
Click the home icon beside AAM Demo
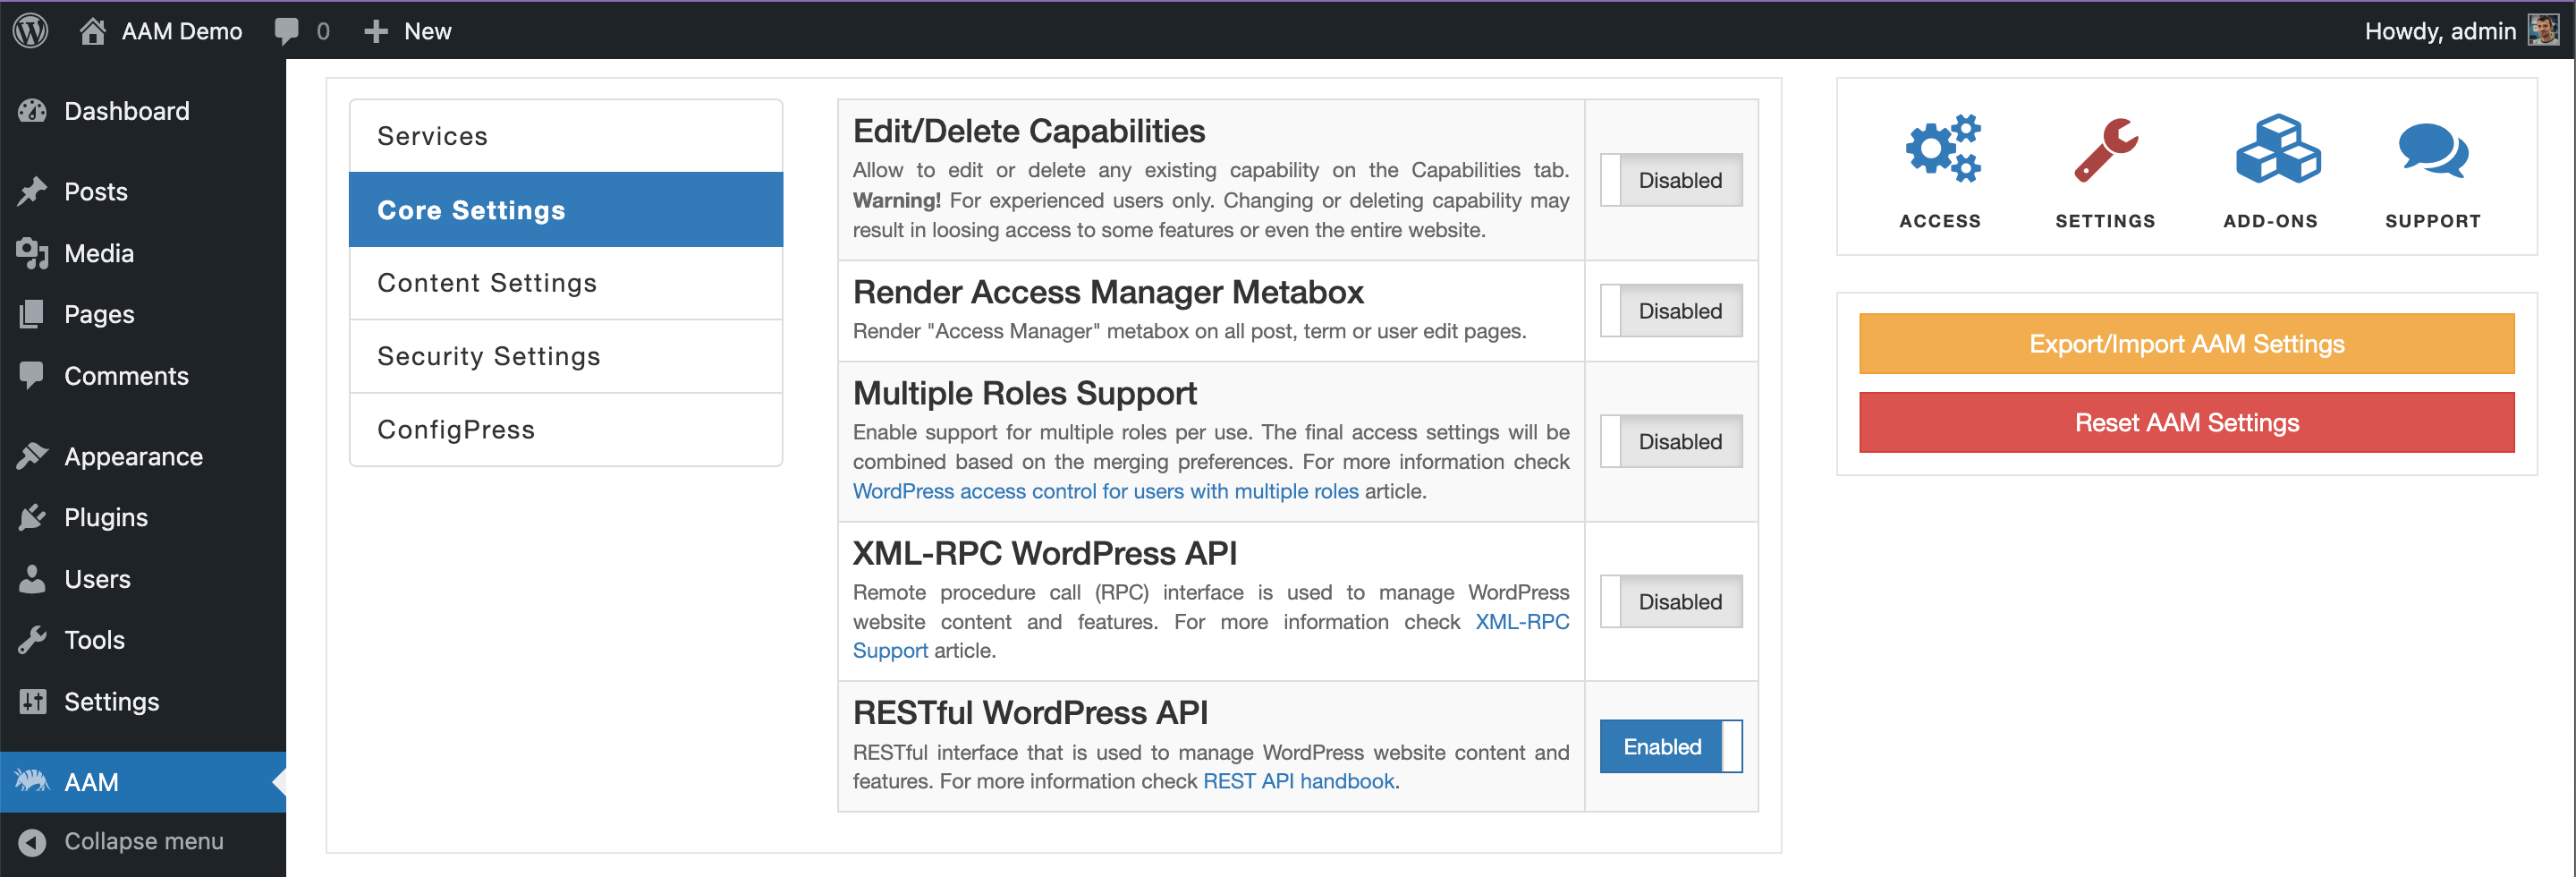tap(93, 31)
